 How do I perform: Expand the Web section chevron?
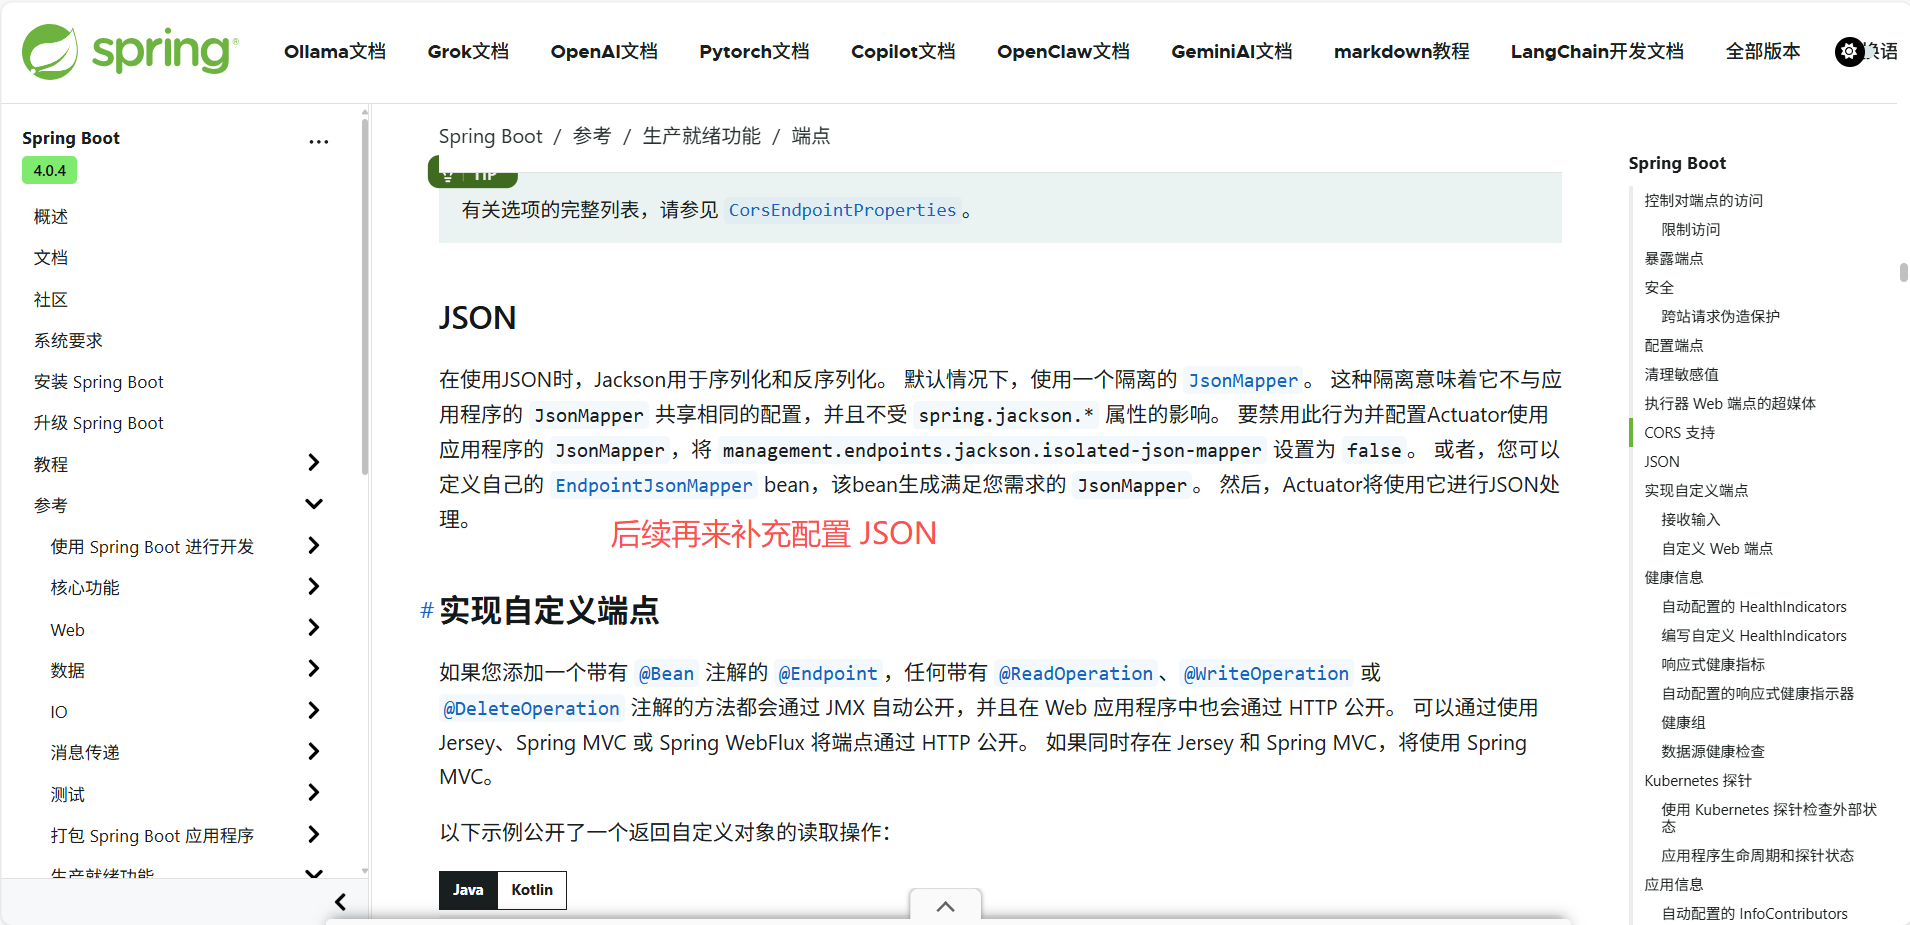(x=314, y=628)
